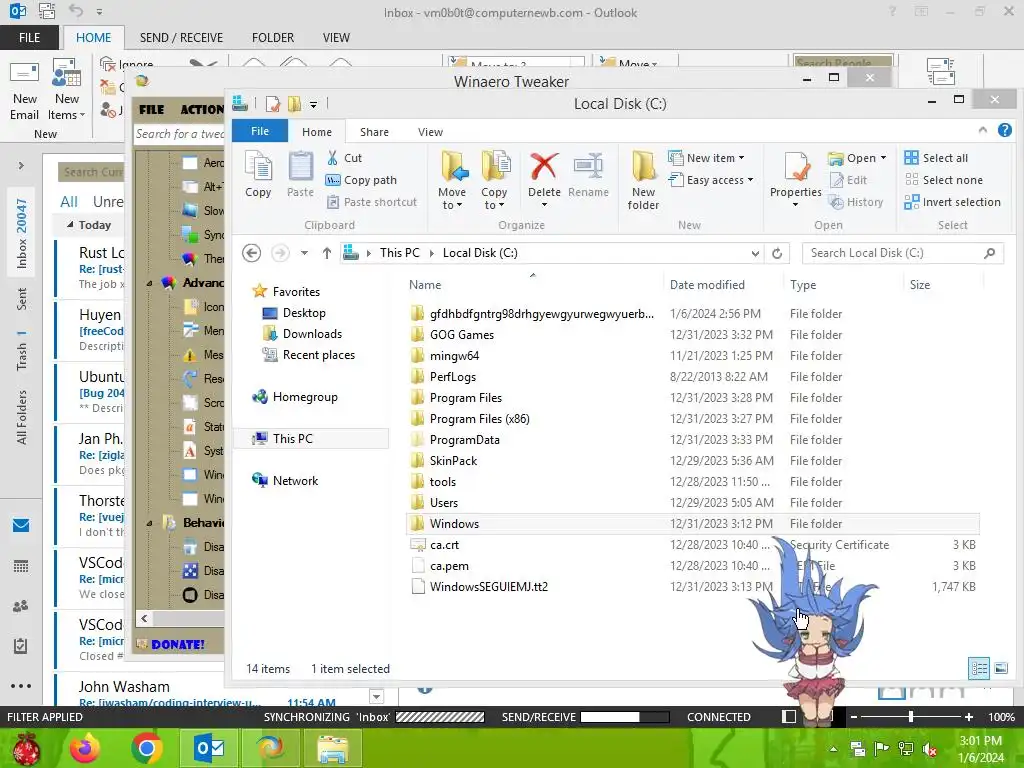Screen dimensions: 1024x768
Task: Open the Move to button
Action: coord(452,180)
